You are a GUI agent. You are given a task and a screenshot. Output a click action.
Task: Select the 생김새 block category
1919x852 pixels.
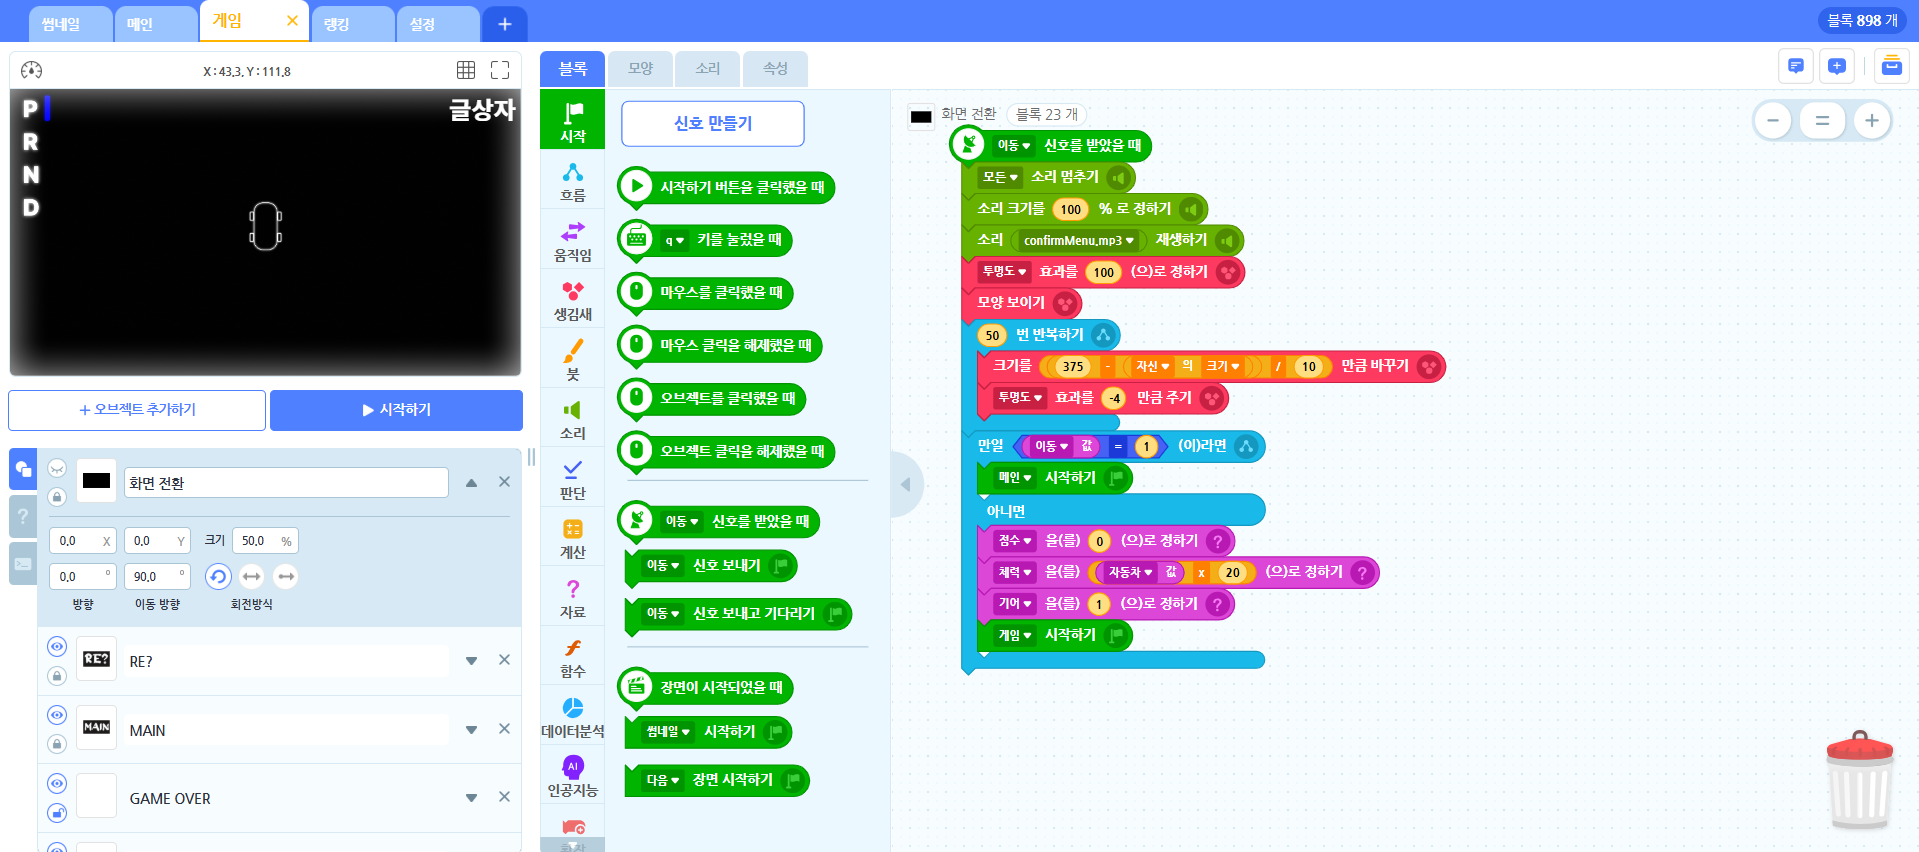point(572,300)
